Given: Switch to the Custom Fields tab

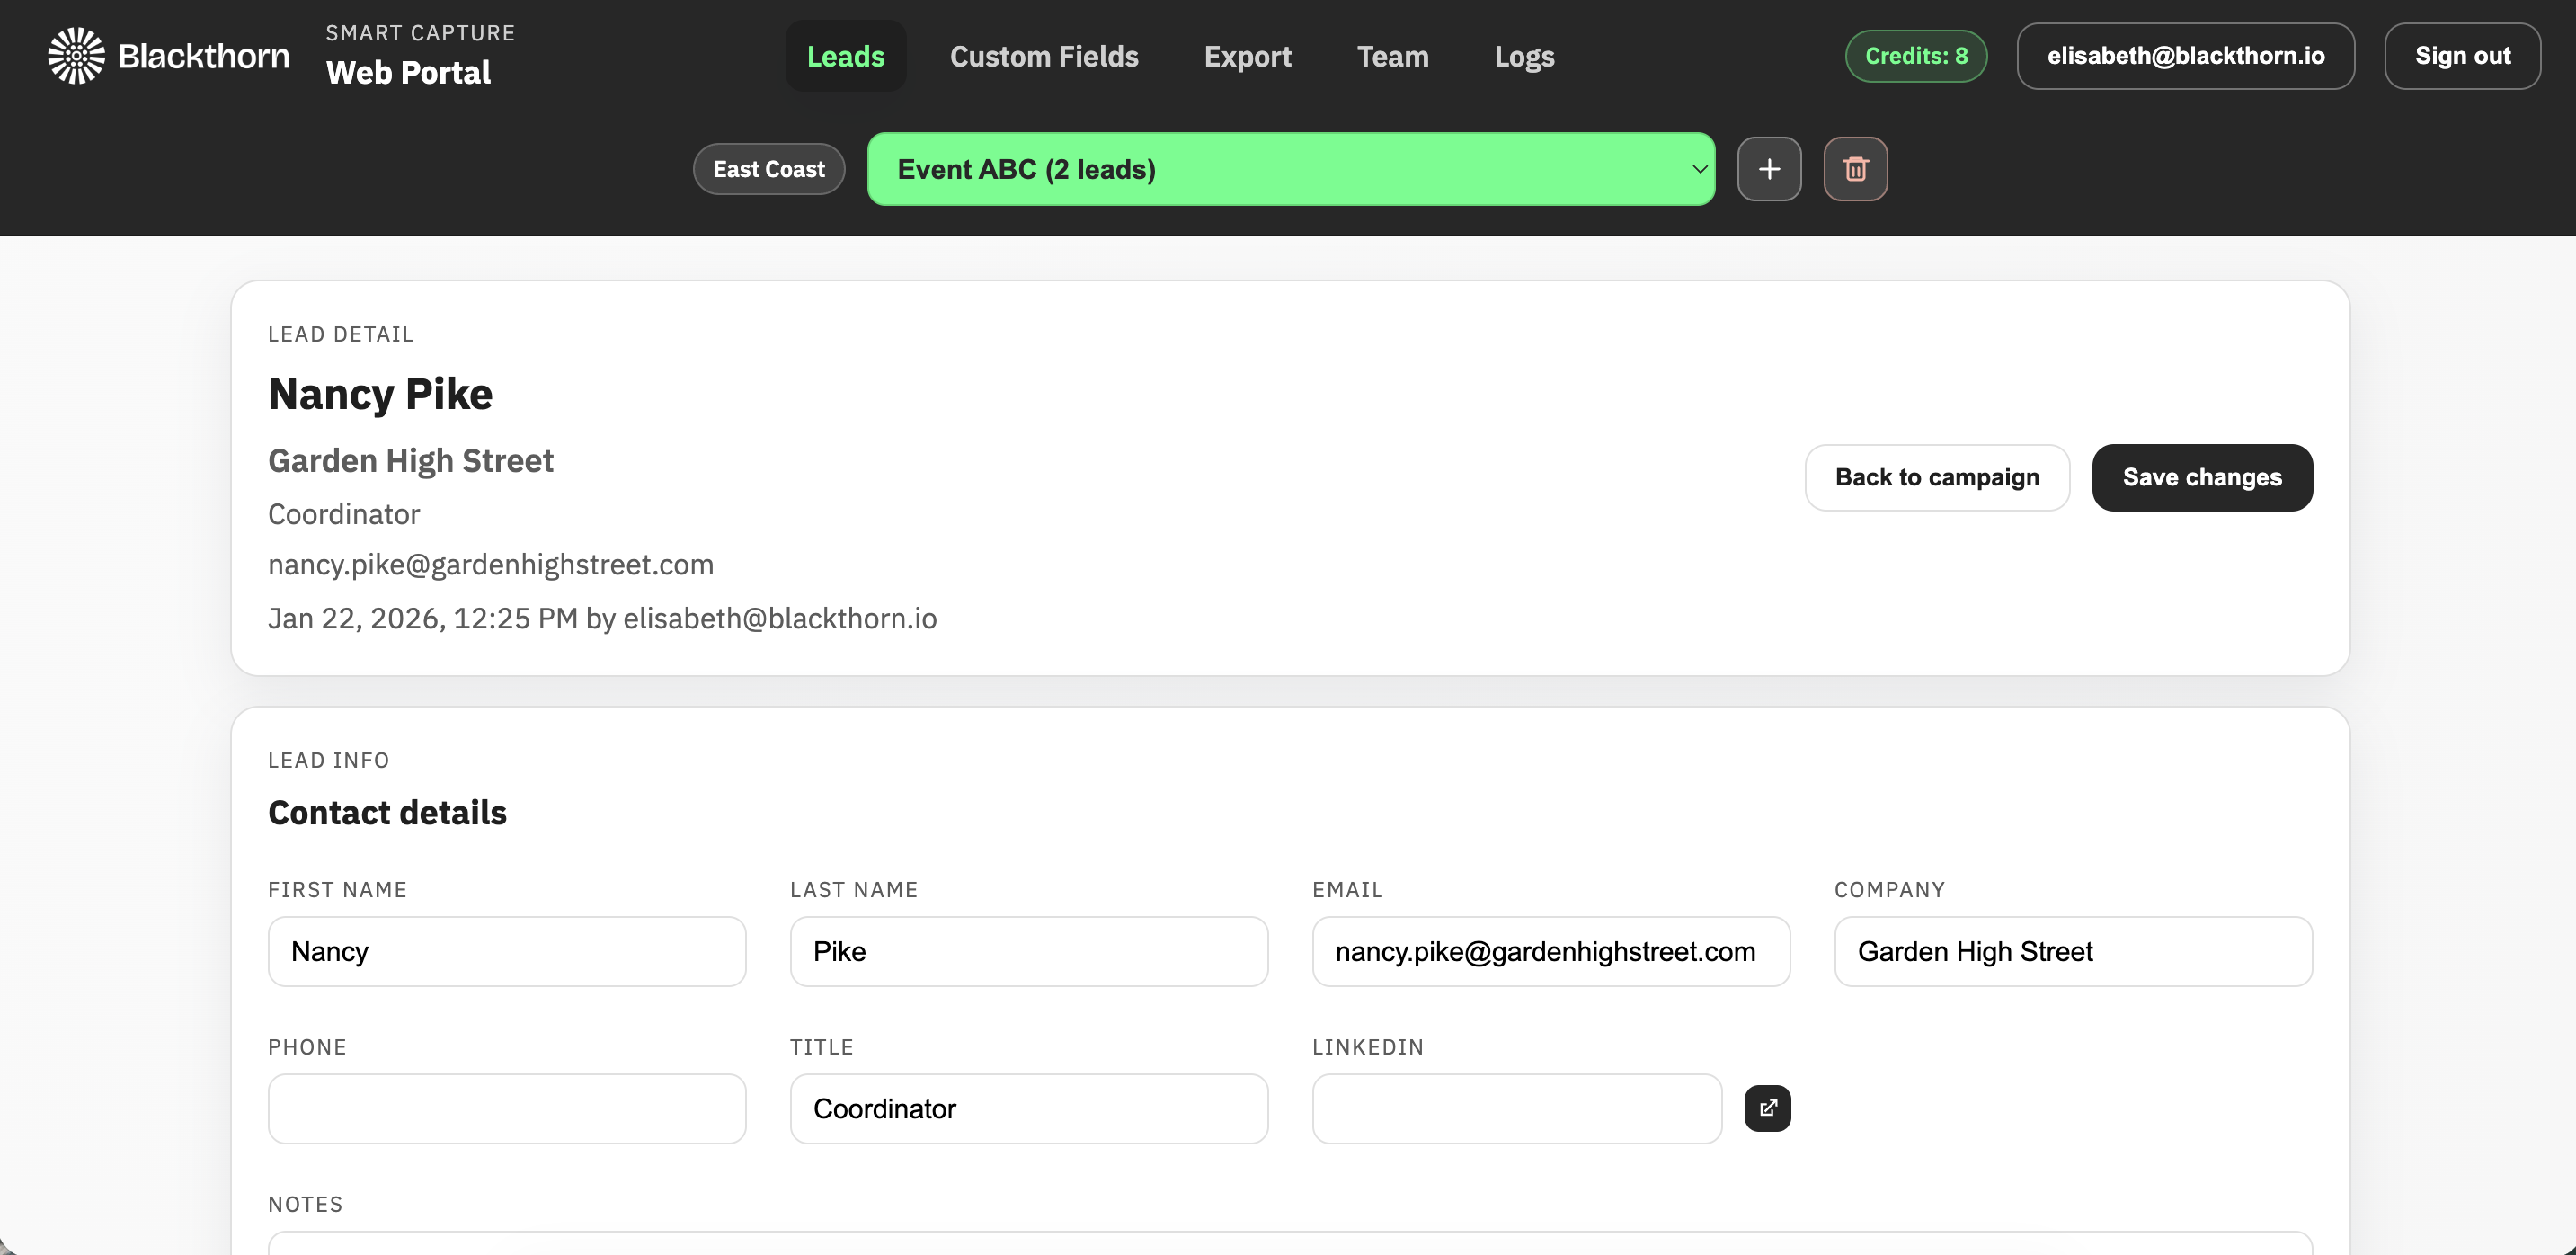Looking at the screenshot, I should point(1044,56).
